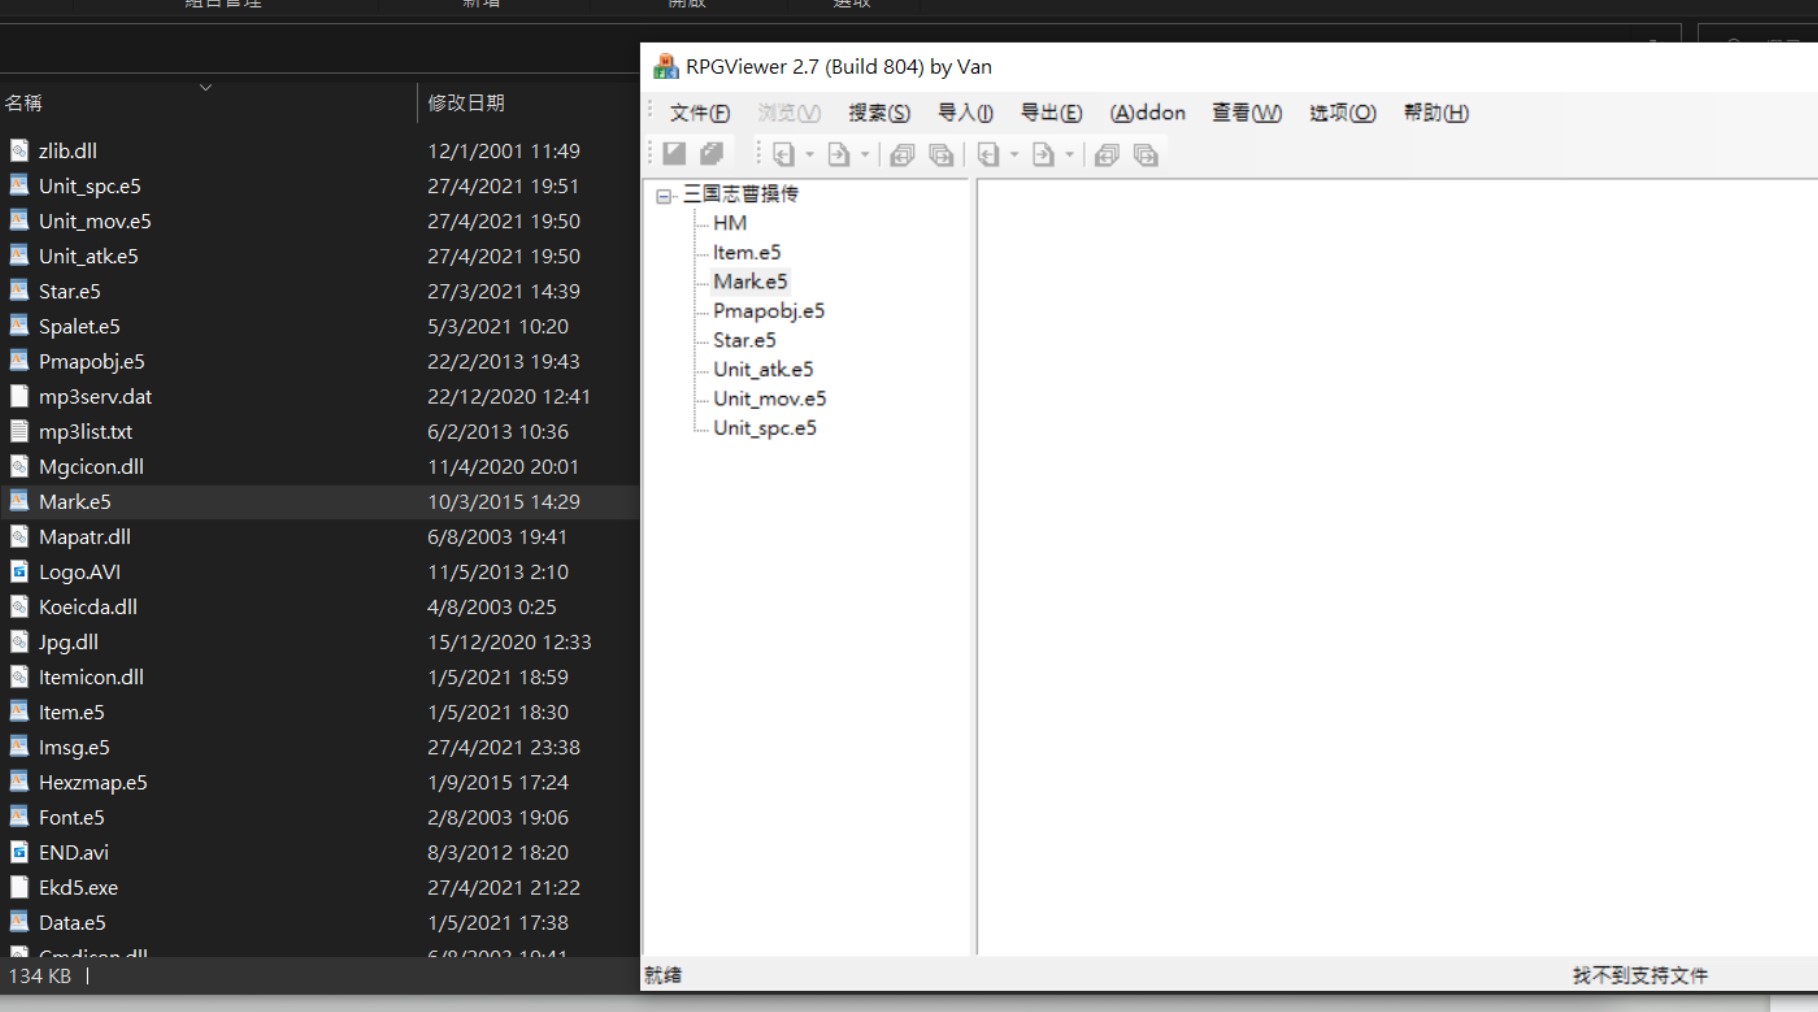Open the dropdown arrow beside the leftmost import icon
Screen dimensions: 1818x1012
pos(810,155)
